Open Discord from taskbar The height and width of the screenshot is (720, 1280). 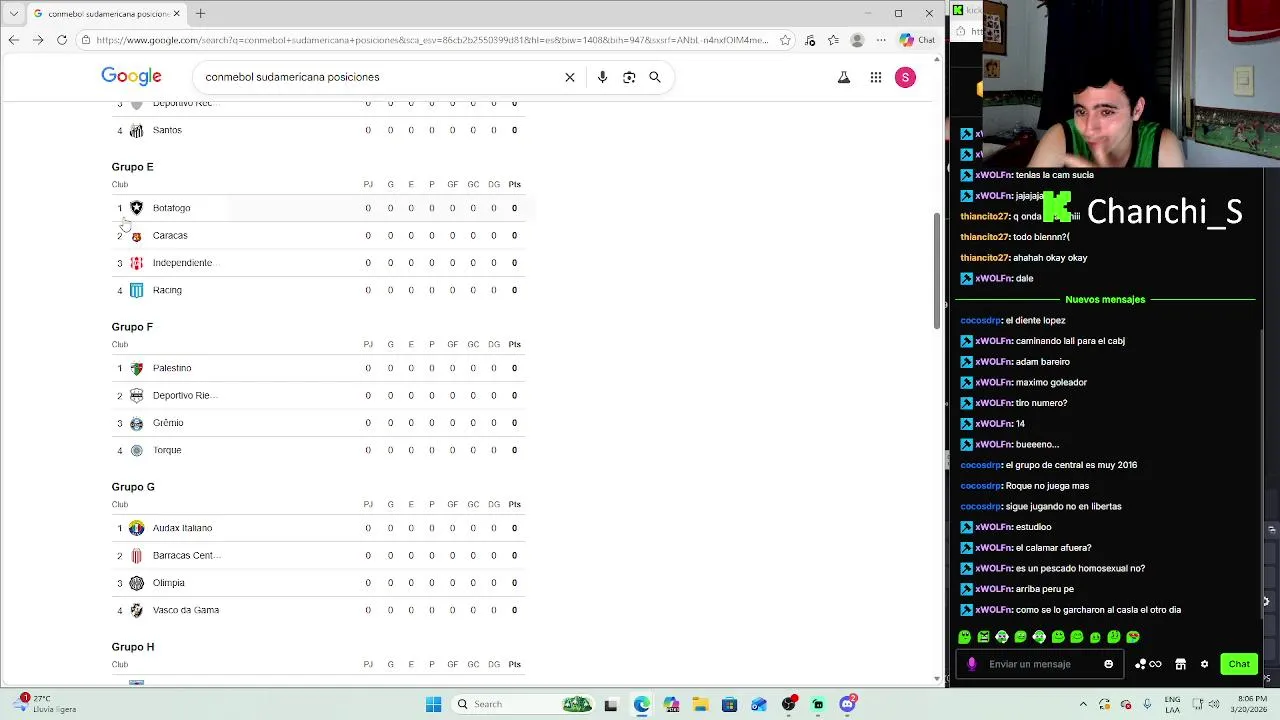pos(848,704)
